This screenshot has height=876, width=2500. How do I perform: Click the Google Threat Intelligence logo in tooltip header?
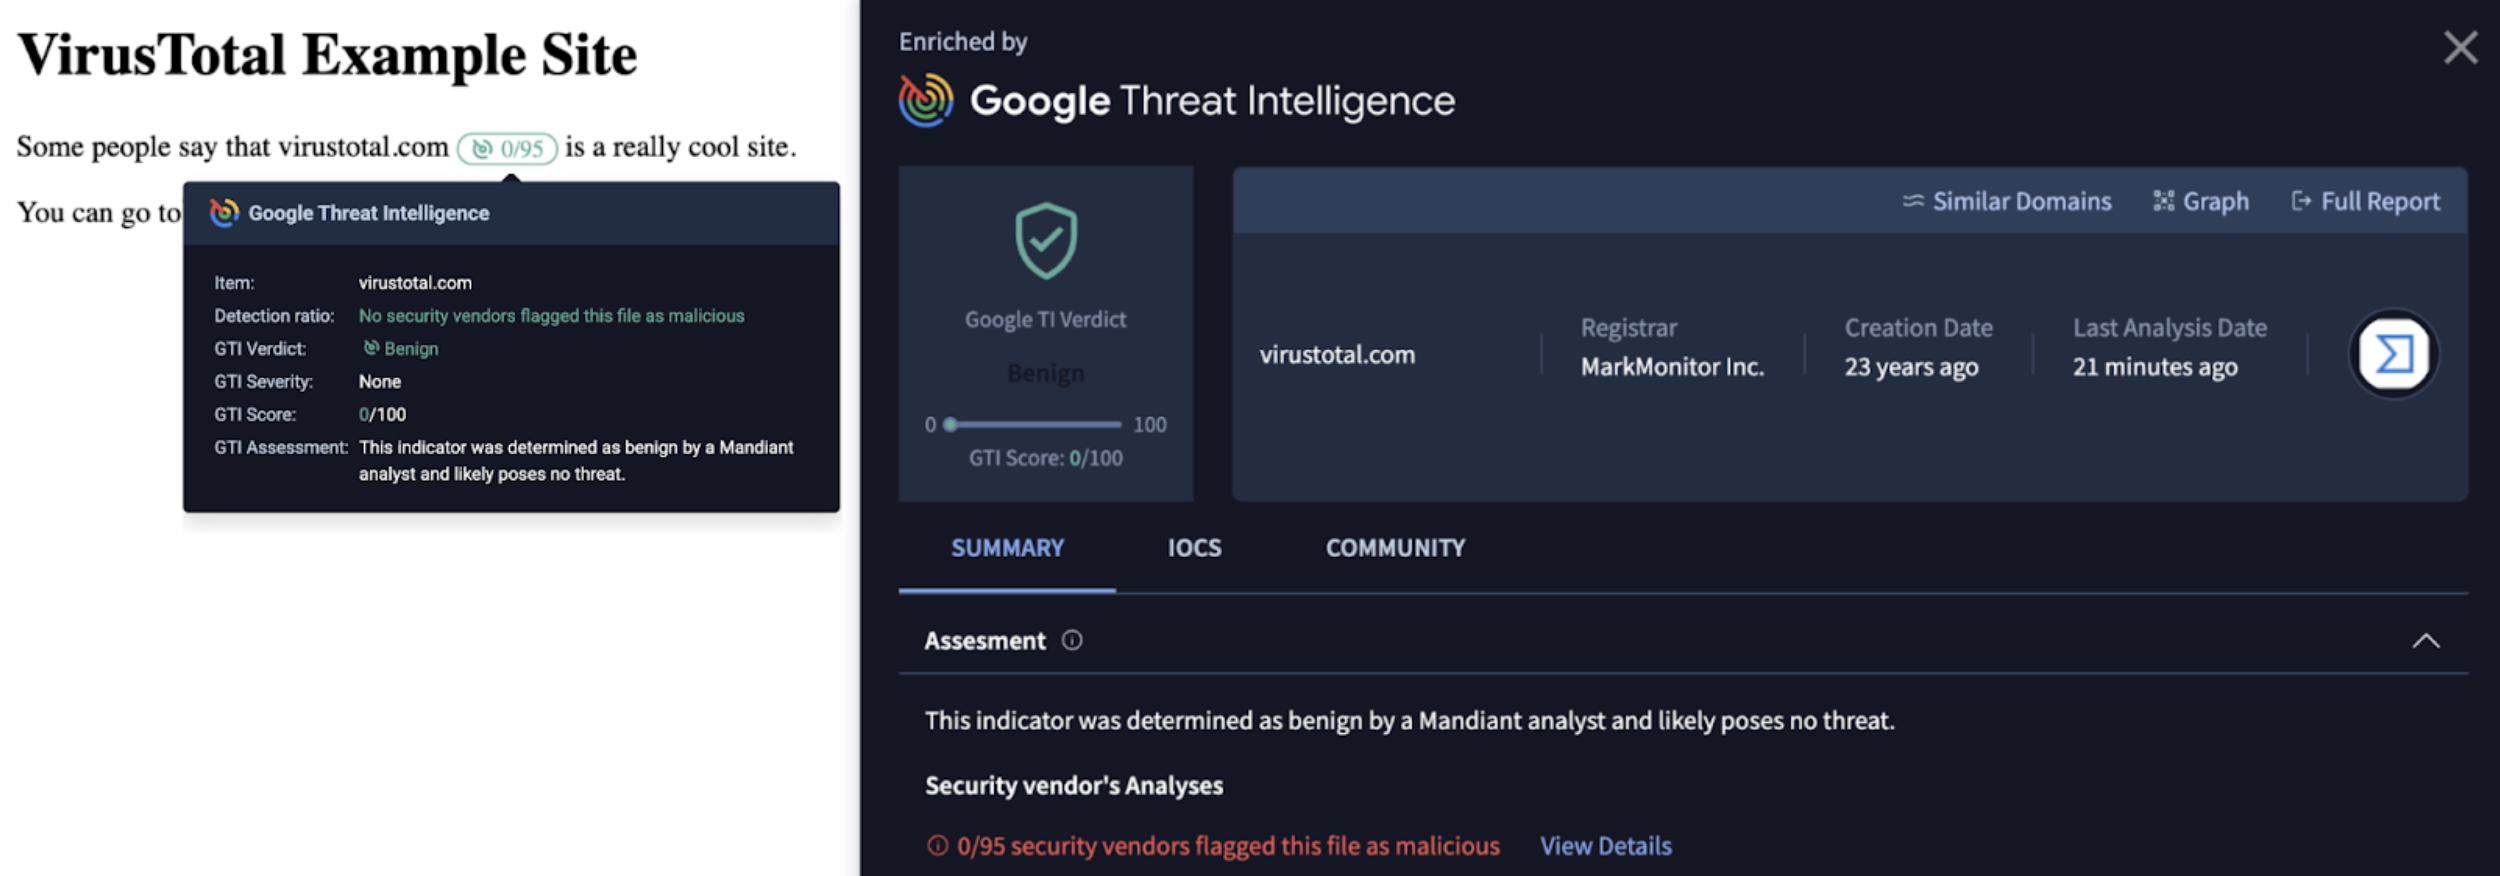coord(224,213)
